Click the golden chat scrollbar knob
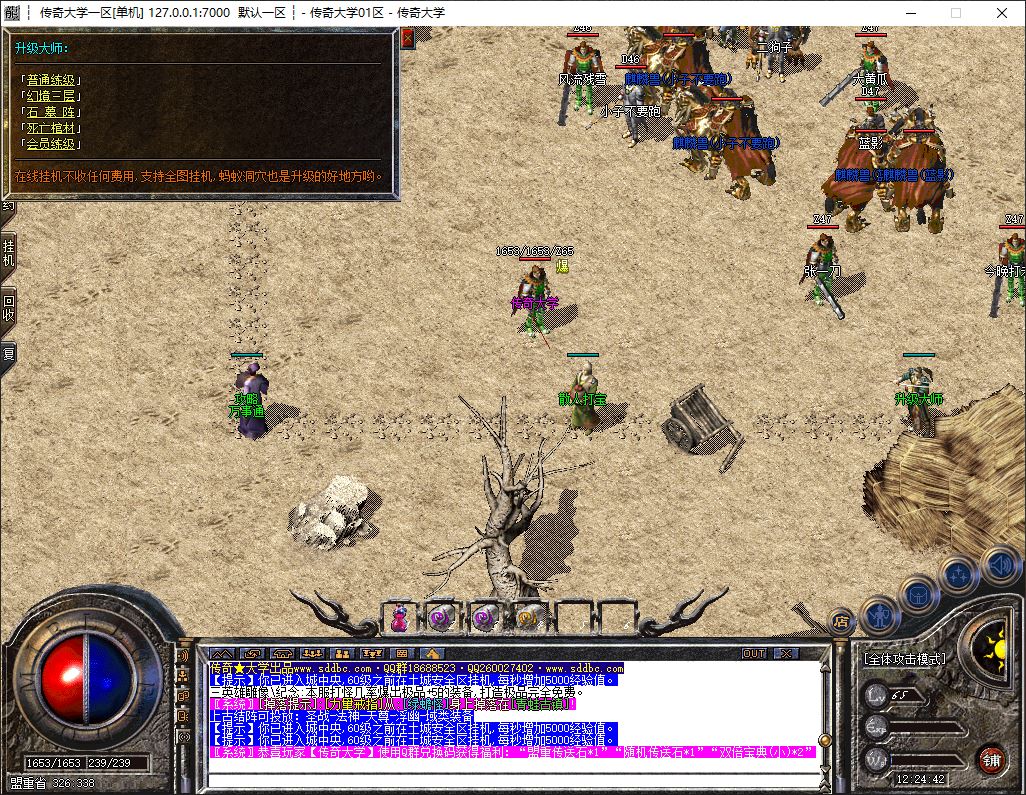Screen dimensions: 1026x795 click(x=825, y=741)
